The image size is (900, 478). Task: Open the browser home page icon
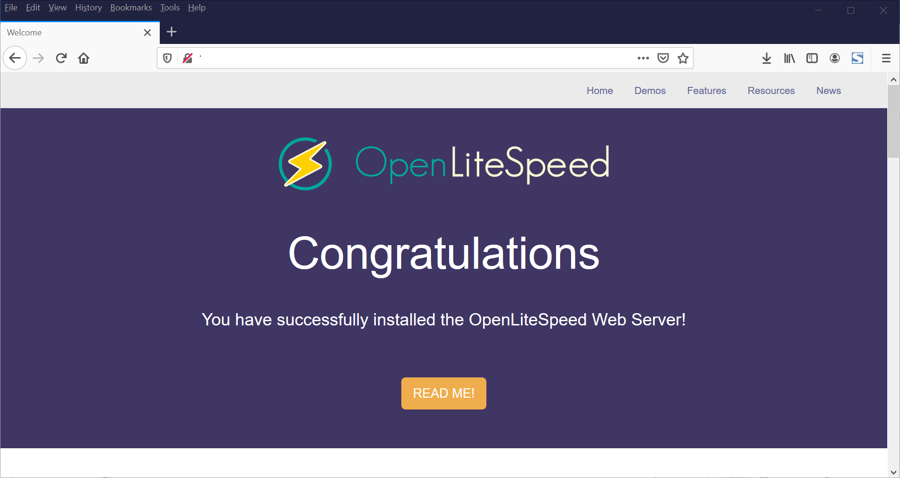point(84,58)
